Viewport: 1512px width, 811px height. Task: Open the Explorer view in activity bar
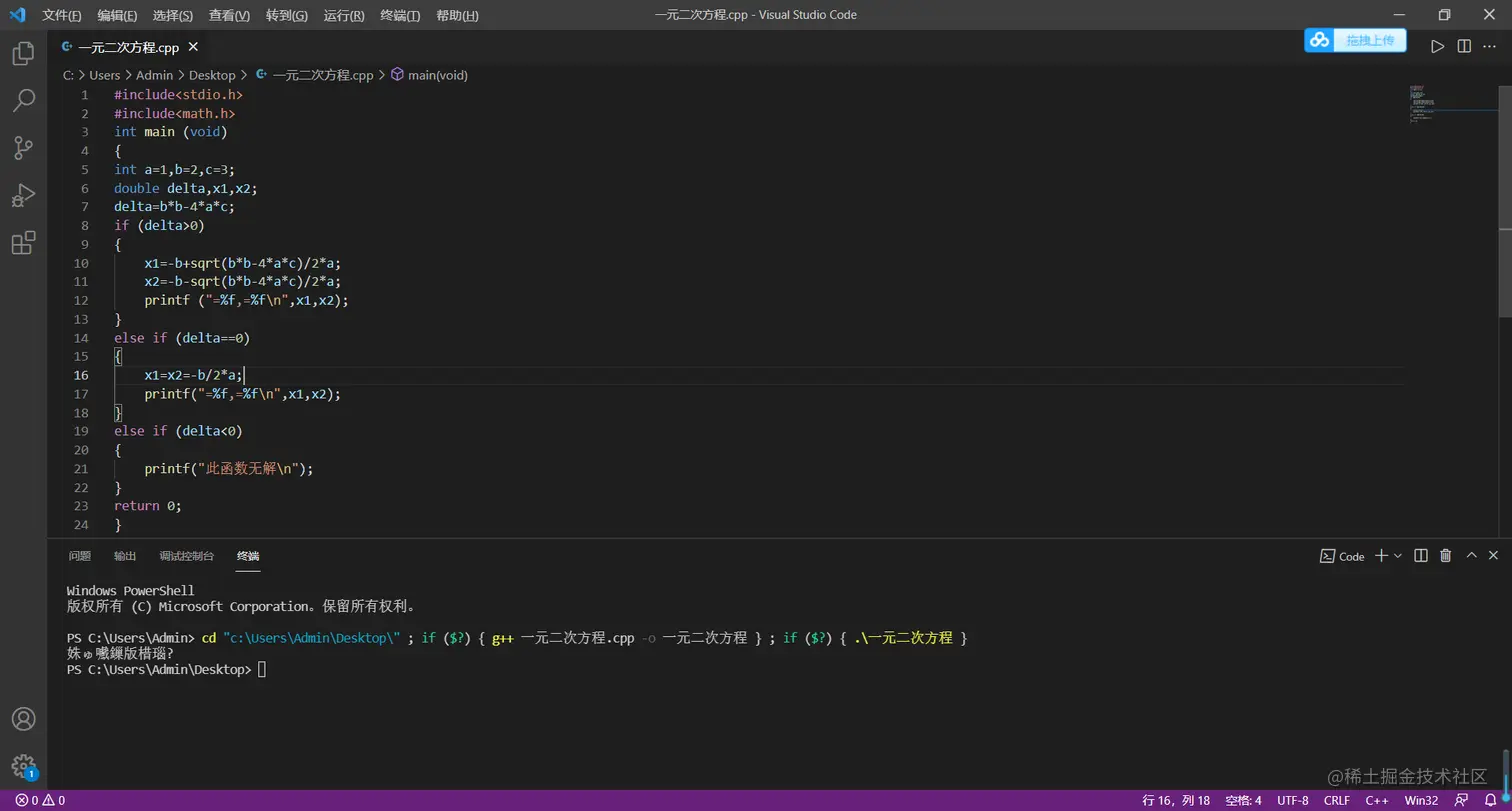[23, 53]
